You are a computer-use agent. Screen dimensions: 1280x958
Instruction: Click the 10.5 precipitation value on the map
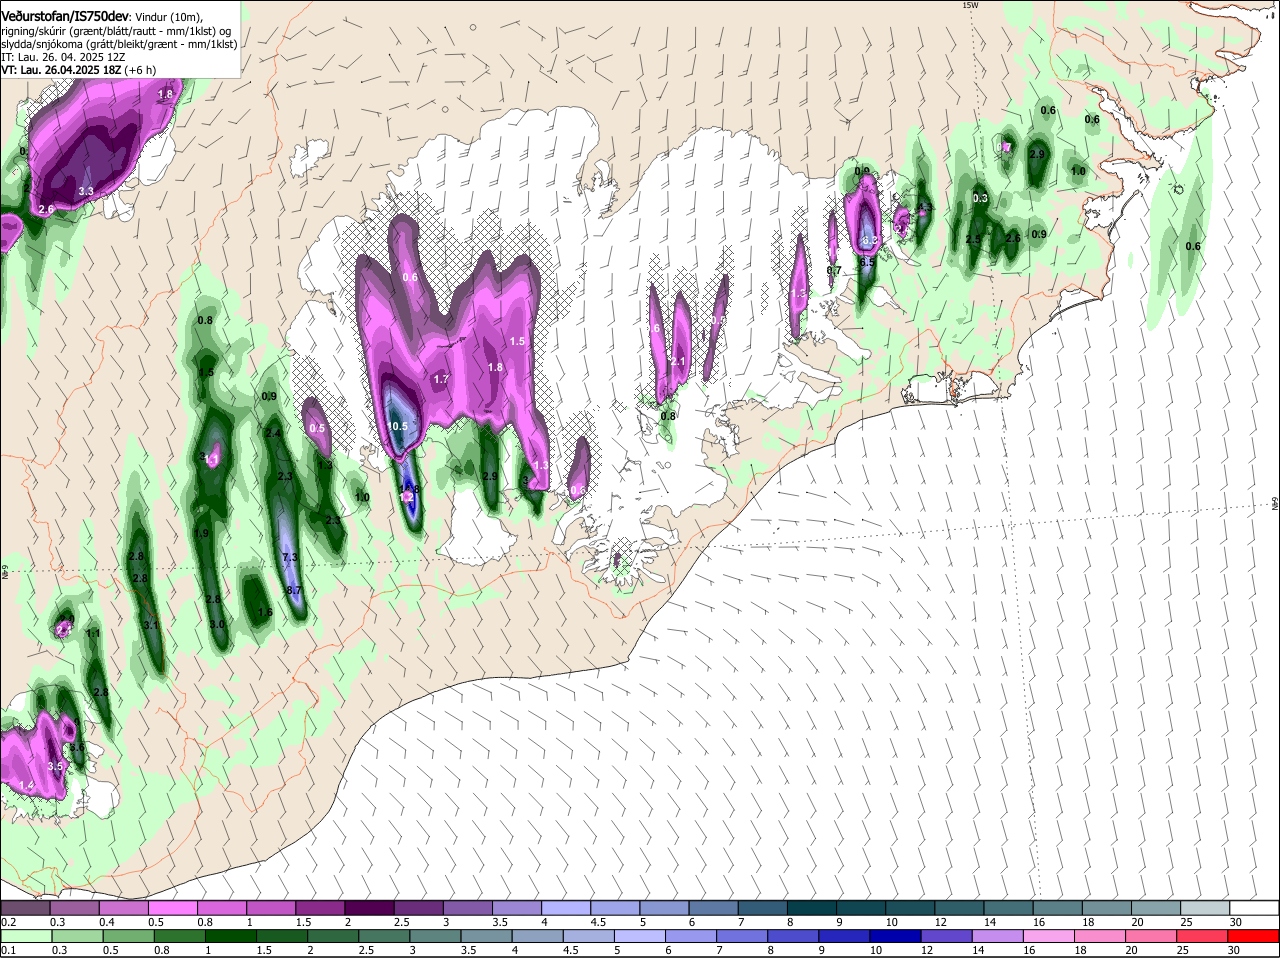click(x=397, y=426)
